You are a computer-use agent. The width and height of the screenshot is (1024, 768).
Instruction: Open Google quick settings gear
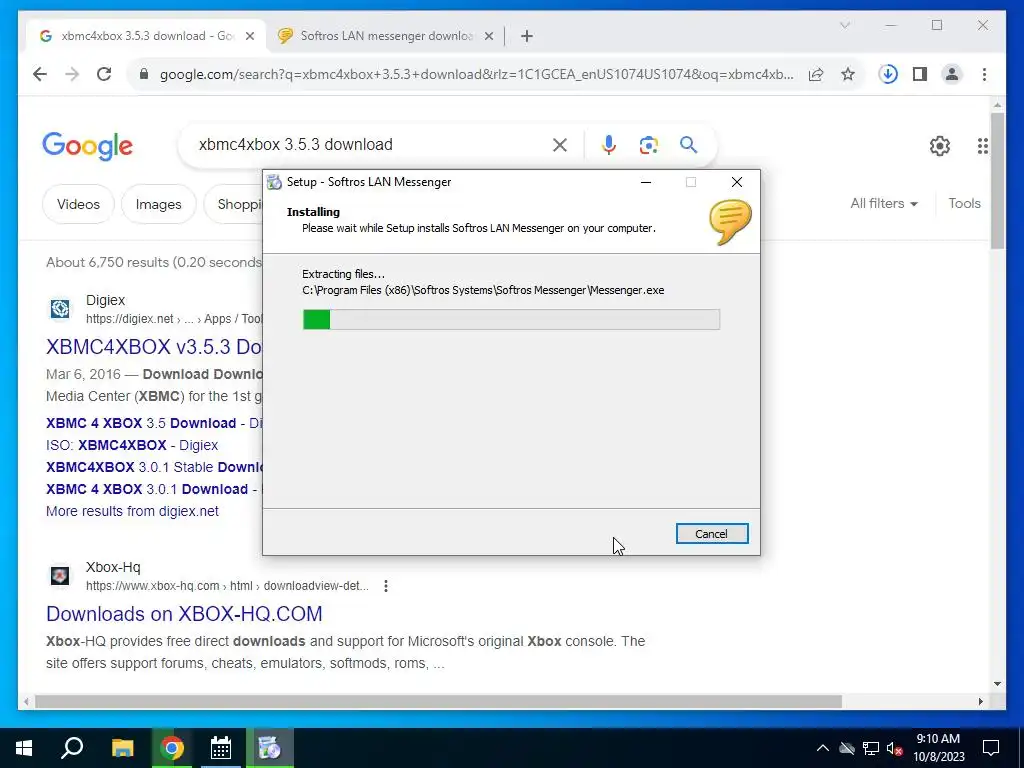pyautogui.click(x=940, y=146)
